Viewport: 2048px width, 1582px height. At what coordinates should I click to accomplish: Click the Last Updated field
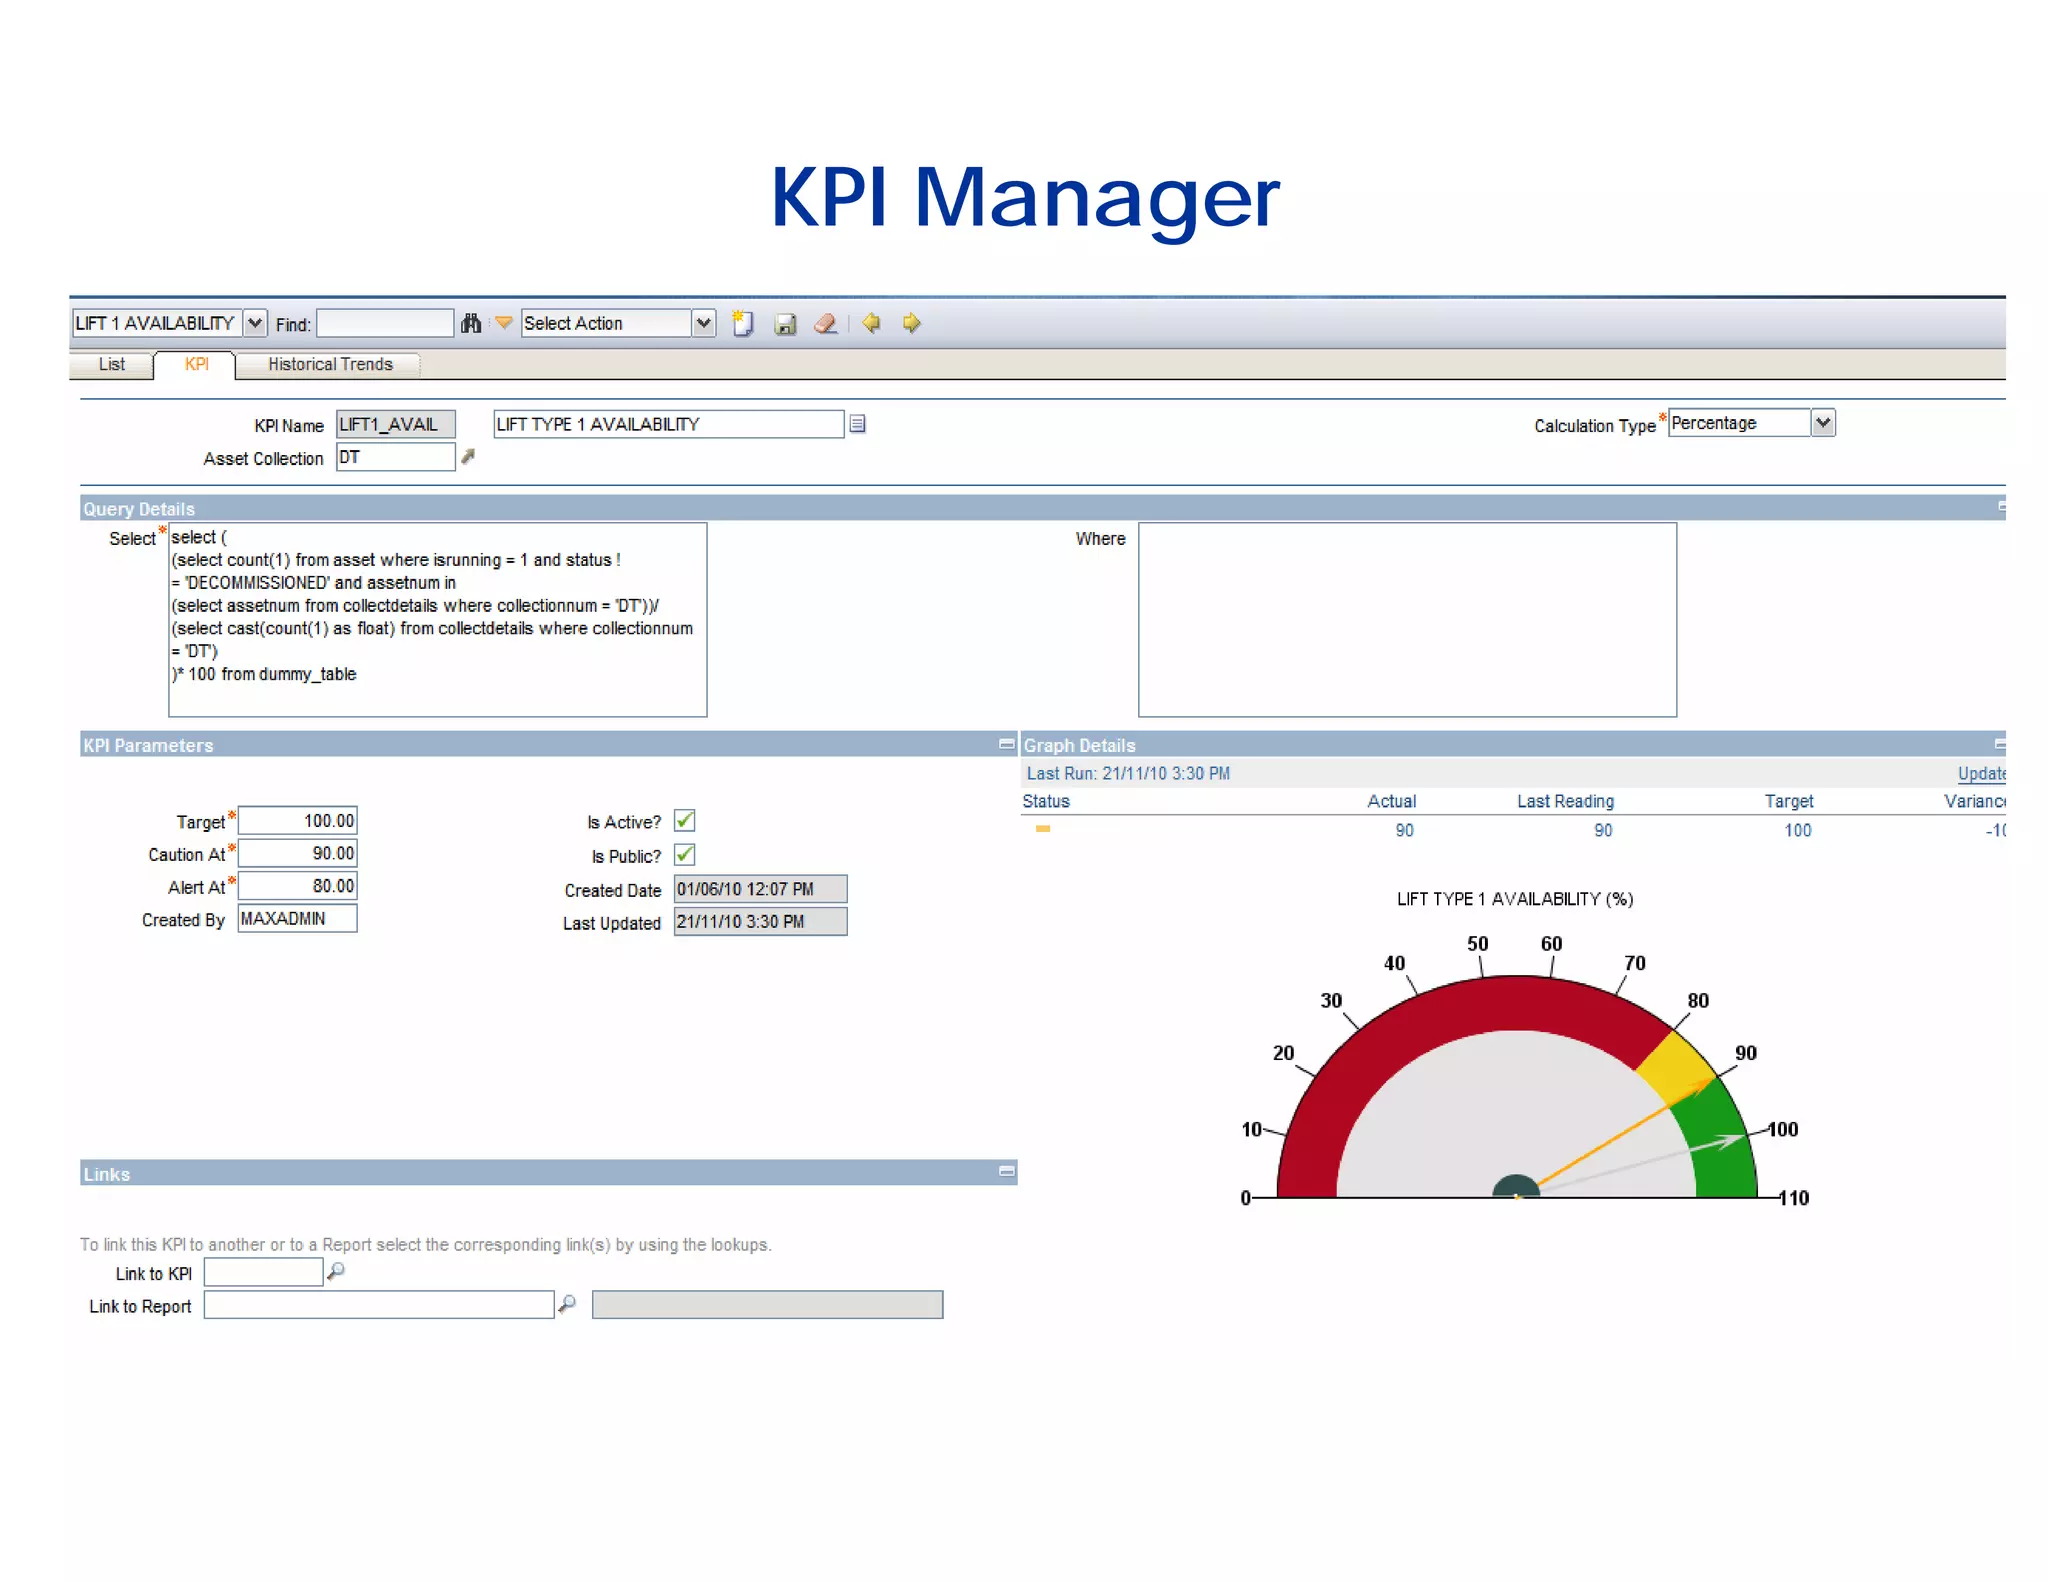click(x=760, y=922)
